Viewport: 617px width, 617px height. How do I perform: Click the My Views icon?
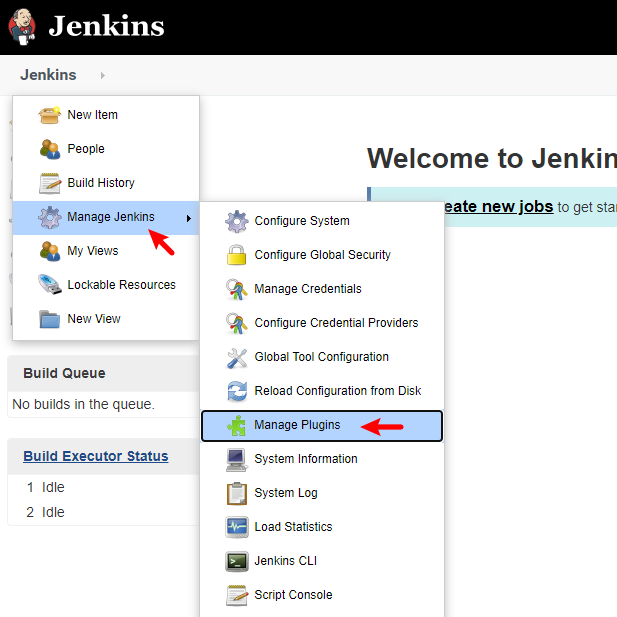(x=50, y=251)
